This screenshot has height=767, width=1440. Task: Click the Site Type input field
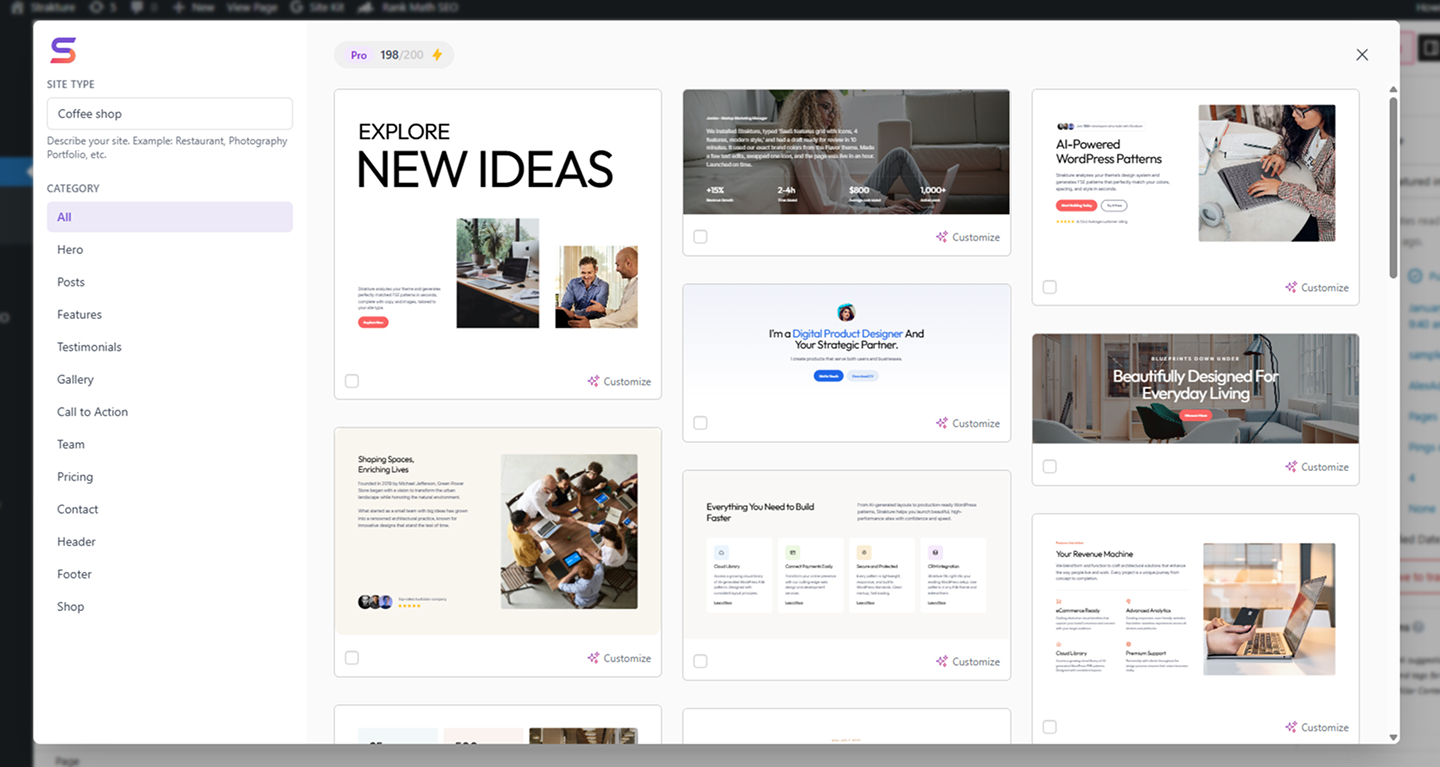point(170,114)
